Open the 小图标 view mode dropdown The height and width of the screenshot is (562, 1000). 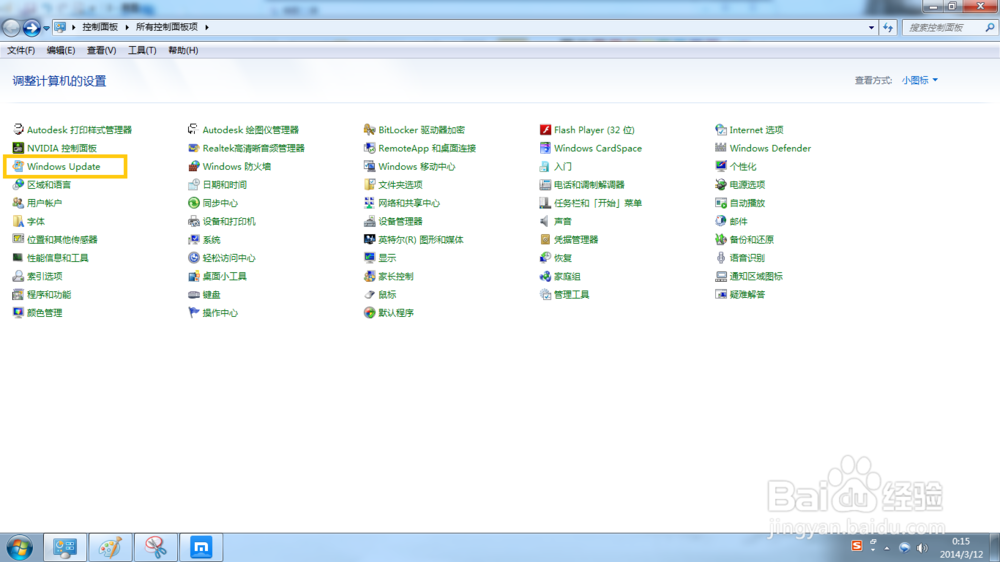(x=920, y=80)
